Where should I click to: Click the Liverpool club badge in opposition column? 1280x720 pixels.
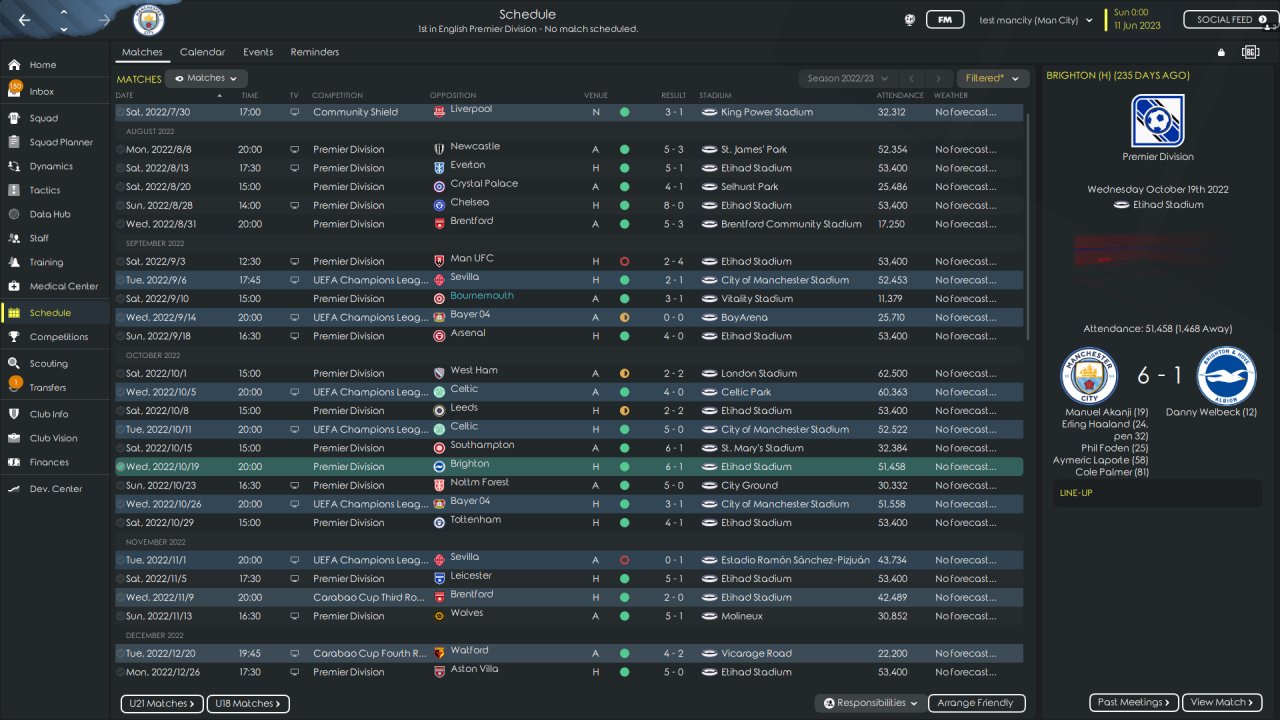[x=439, y=112]
